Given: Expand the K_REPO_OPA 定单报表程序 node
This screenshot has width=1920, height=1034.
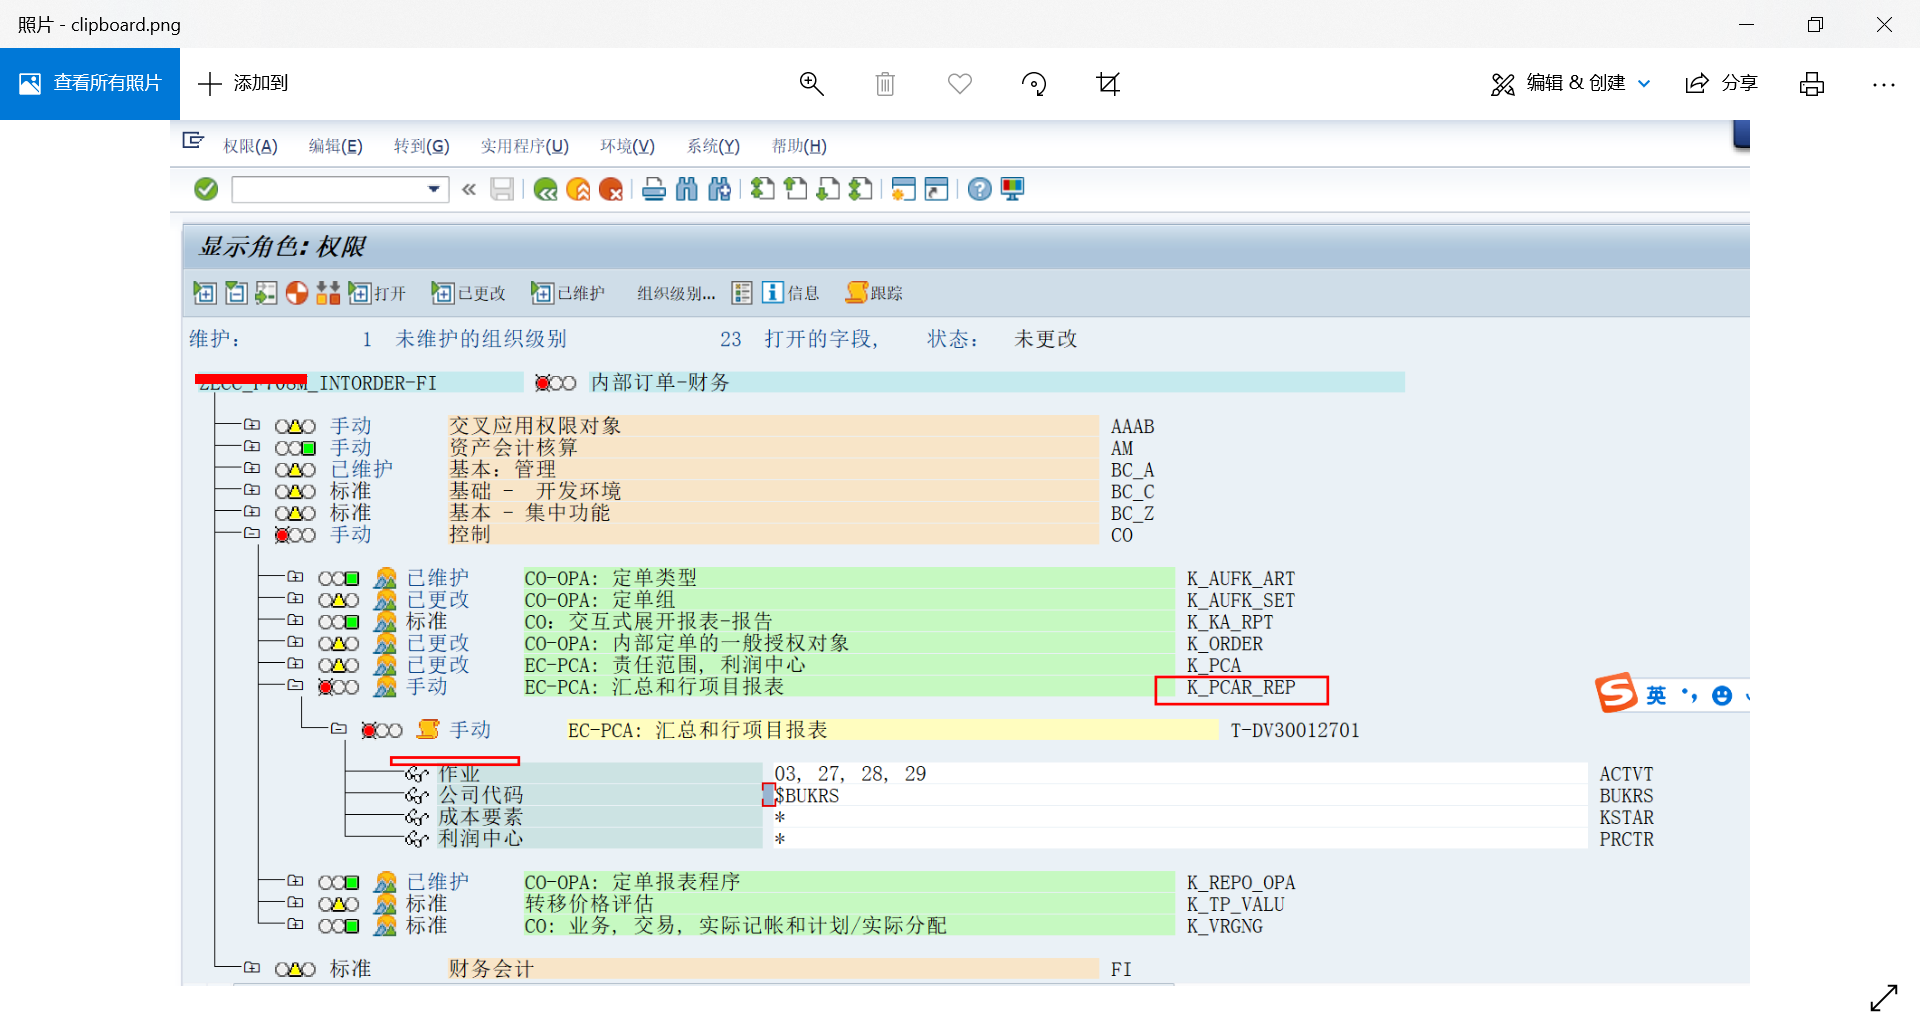Looking at the screenshot, I should [x=295, y=881].
